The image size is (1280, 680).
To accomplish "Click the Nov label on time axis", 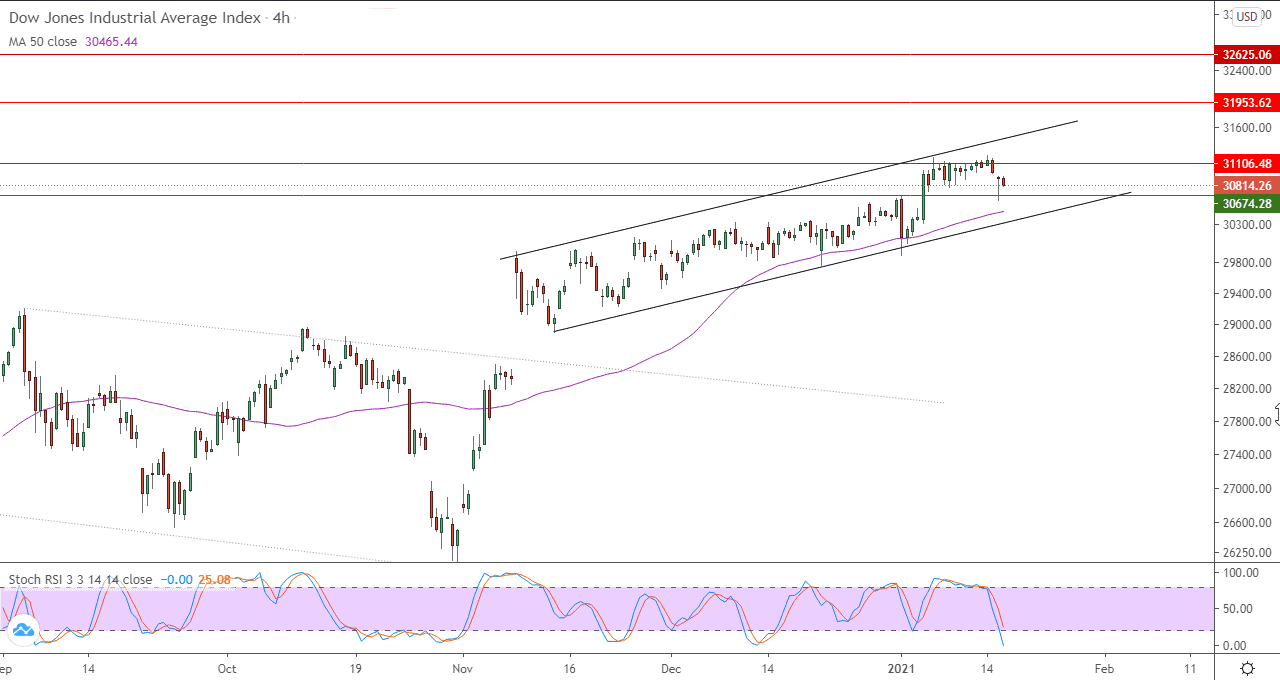I will coord(462,667).
